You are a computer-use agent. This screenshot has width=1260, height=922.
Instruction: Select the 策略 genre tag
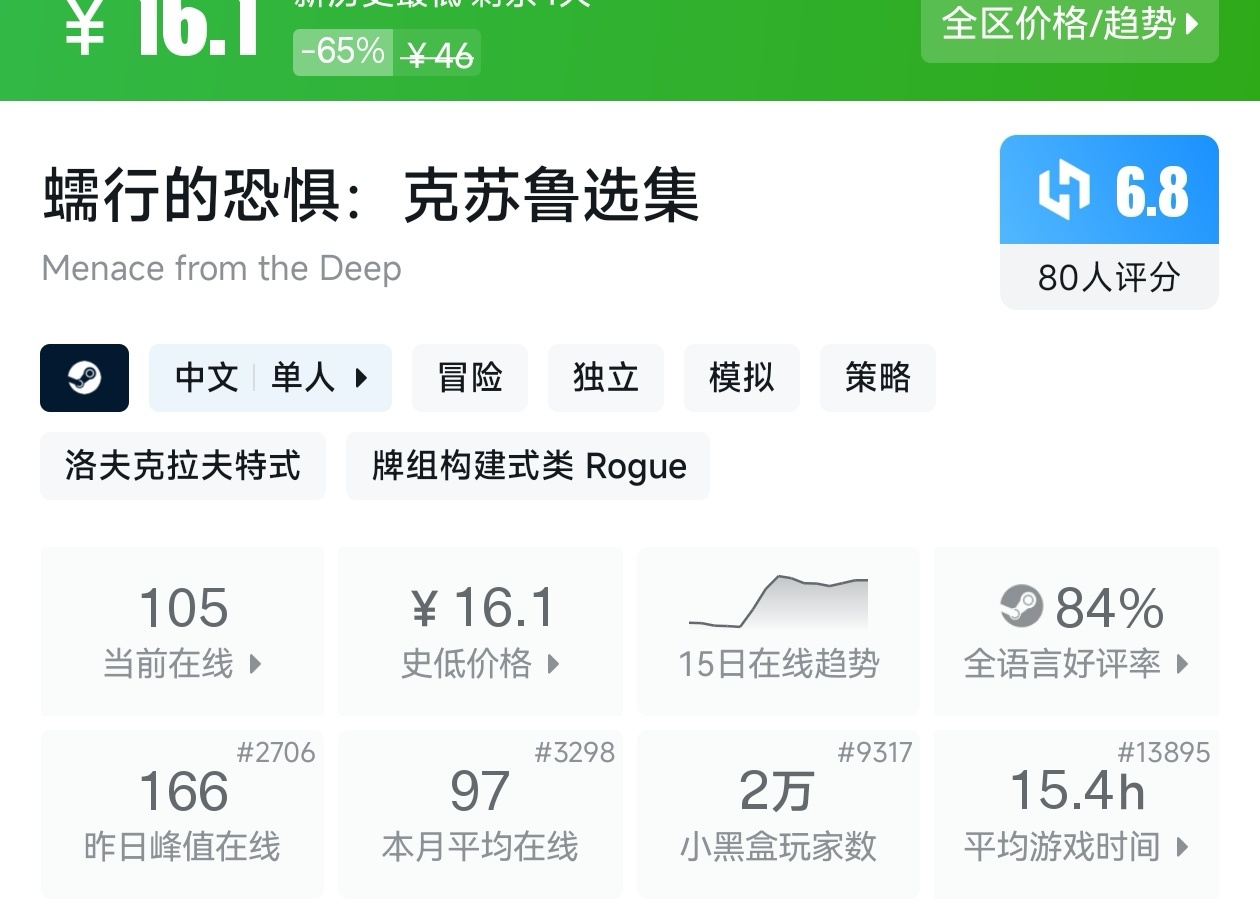(x=878, y=378)
